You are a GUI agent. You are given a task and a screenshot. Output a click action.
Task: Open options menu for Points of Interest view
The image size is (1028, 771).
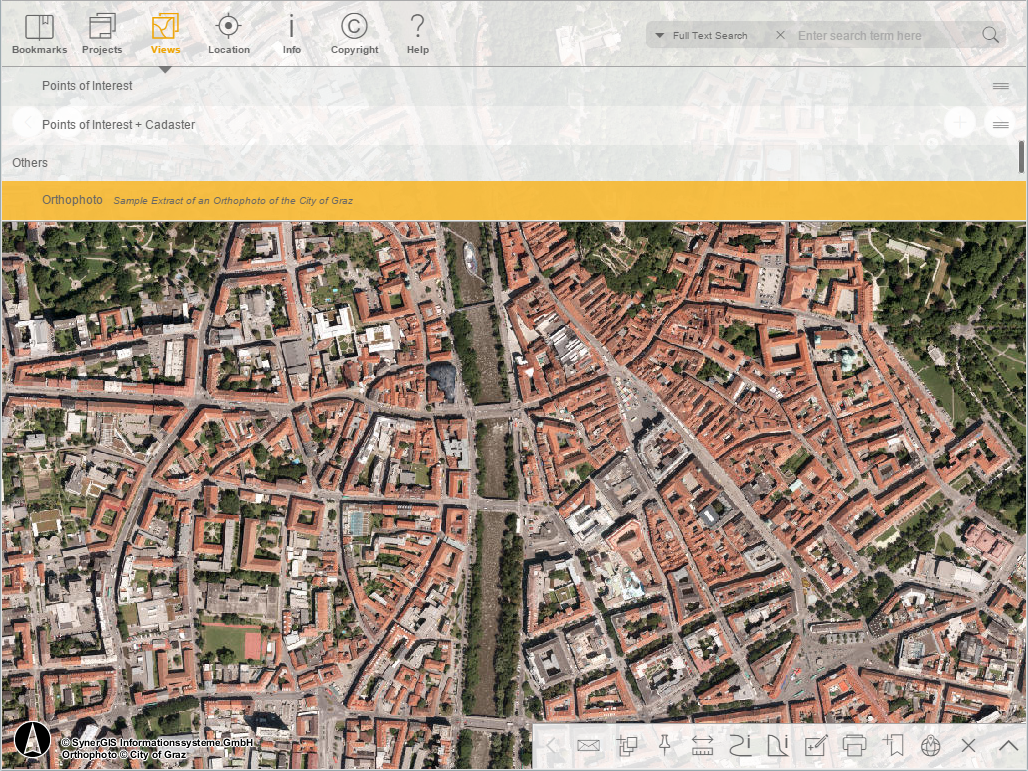pyautogui.click(x=1000, y=85)
